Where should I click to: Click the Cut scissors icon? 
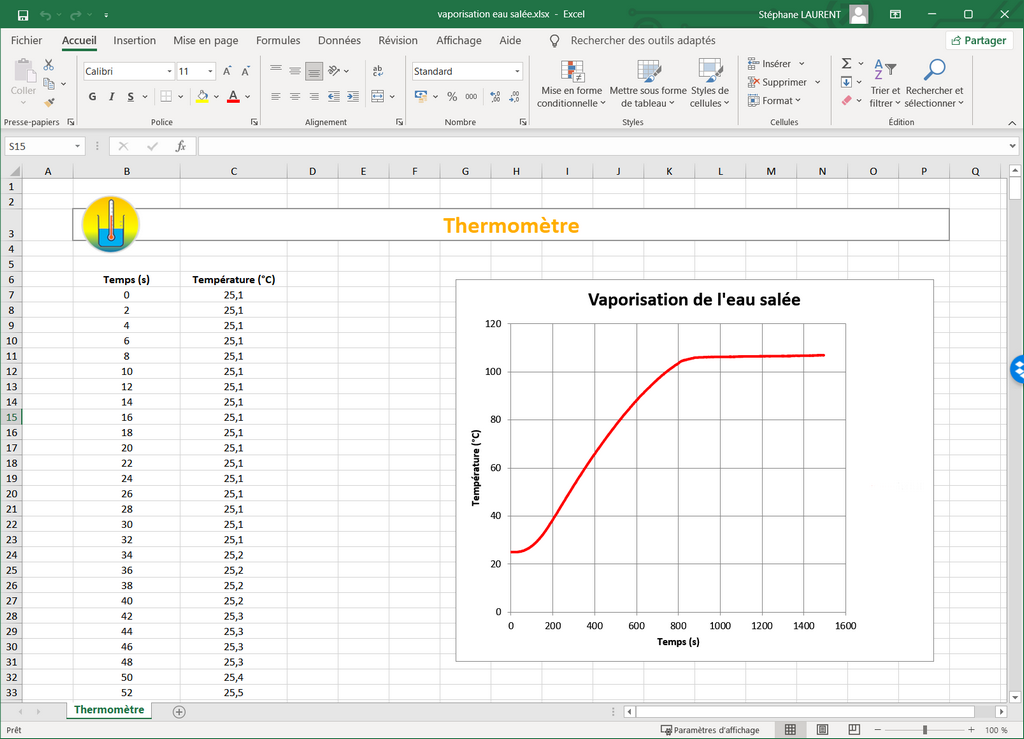pyautogui.click(x=48, y=65)
